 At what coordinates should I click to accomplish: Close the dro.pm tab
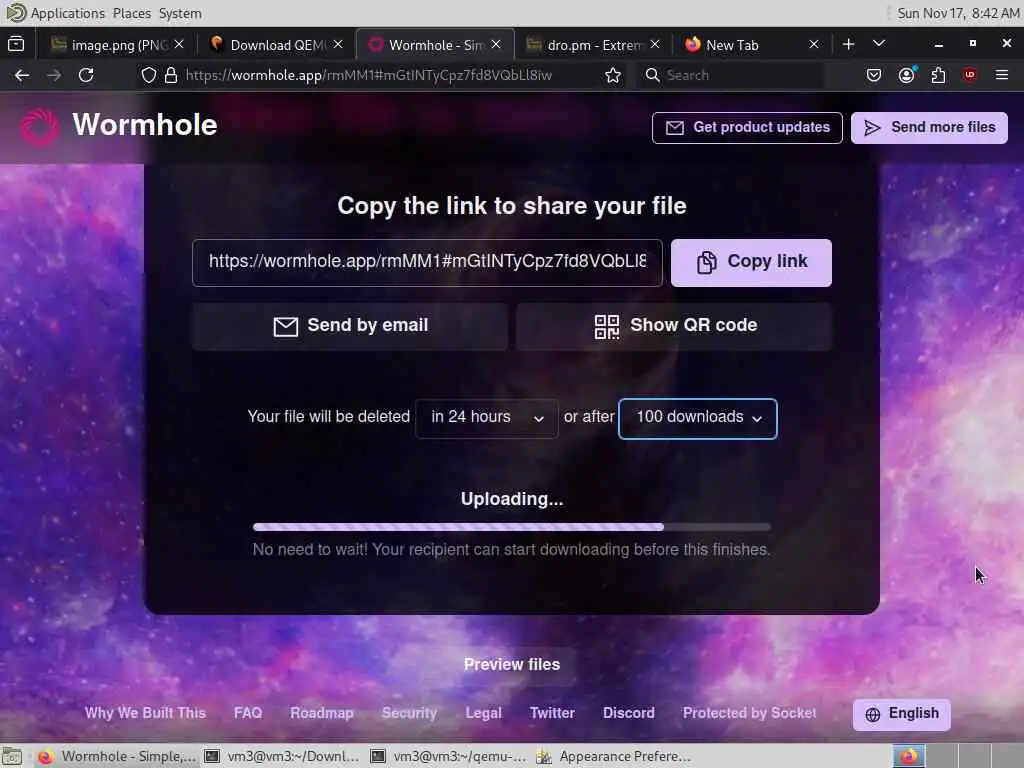click(655, 44)
